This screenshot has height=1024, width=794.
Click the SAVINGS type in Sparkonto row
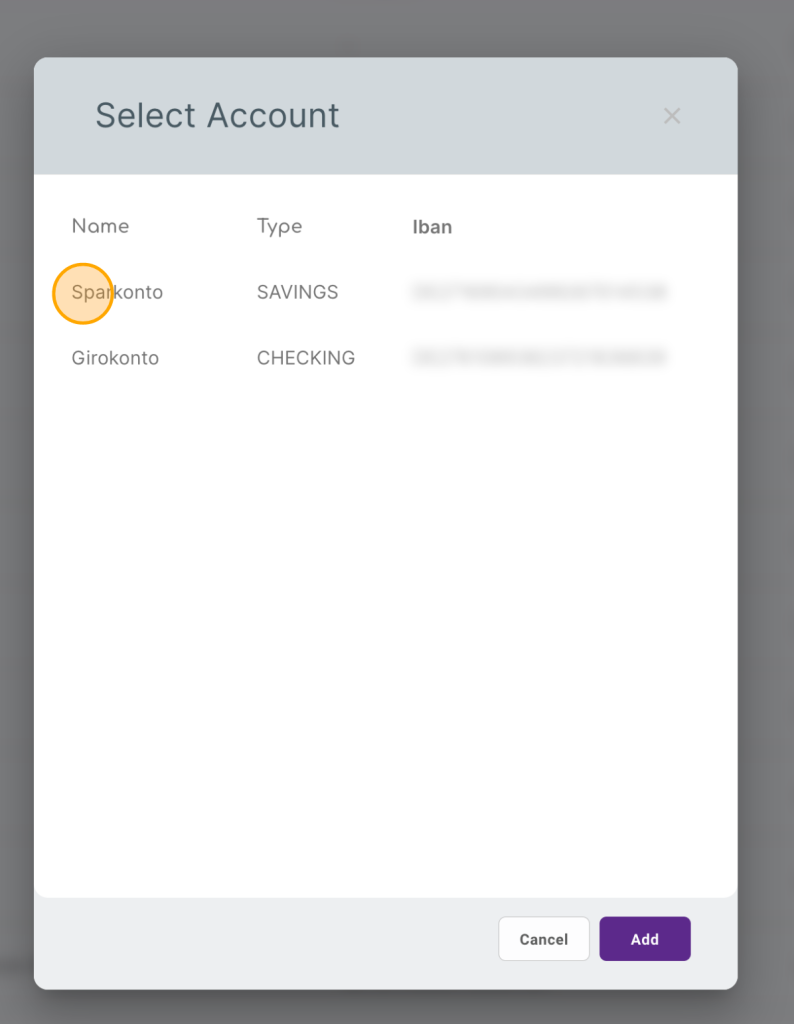pos(297,292)
